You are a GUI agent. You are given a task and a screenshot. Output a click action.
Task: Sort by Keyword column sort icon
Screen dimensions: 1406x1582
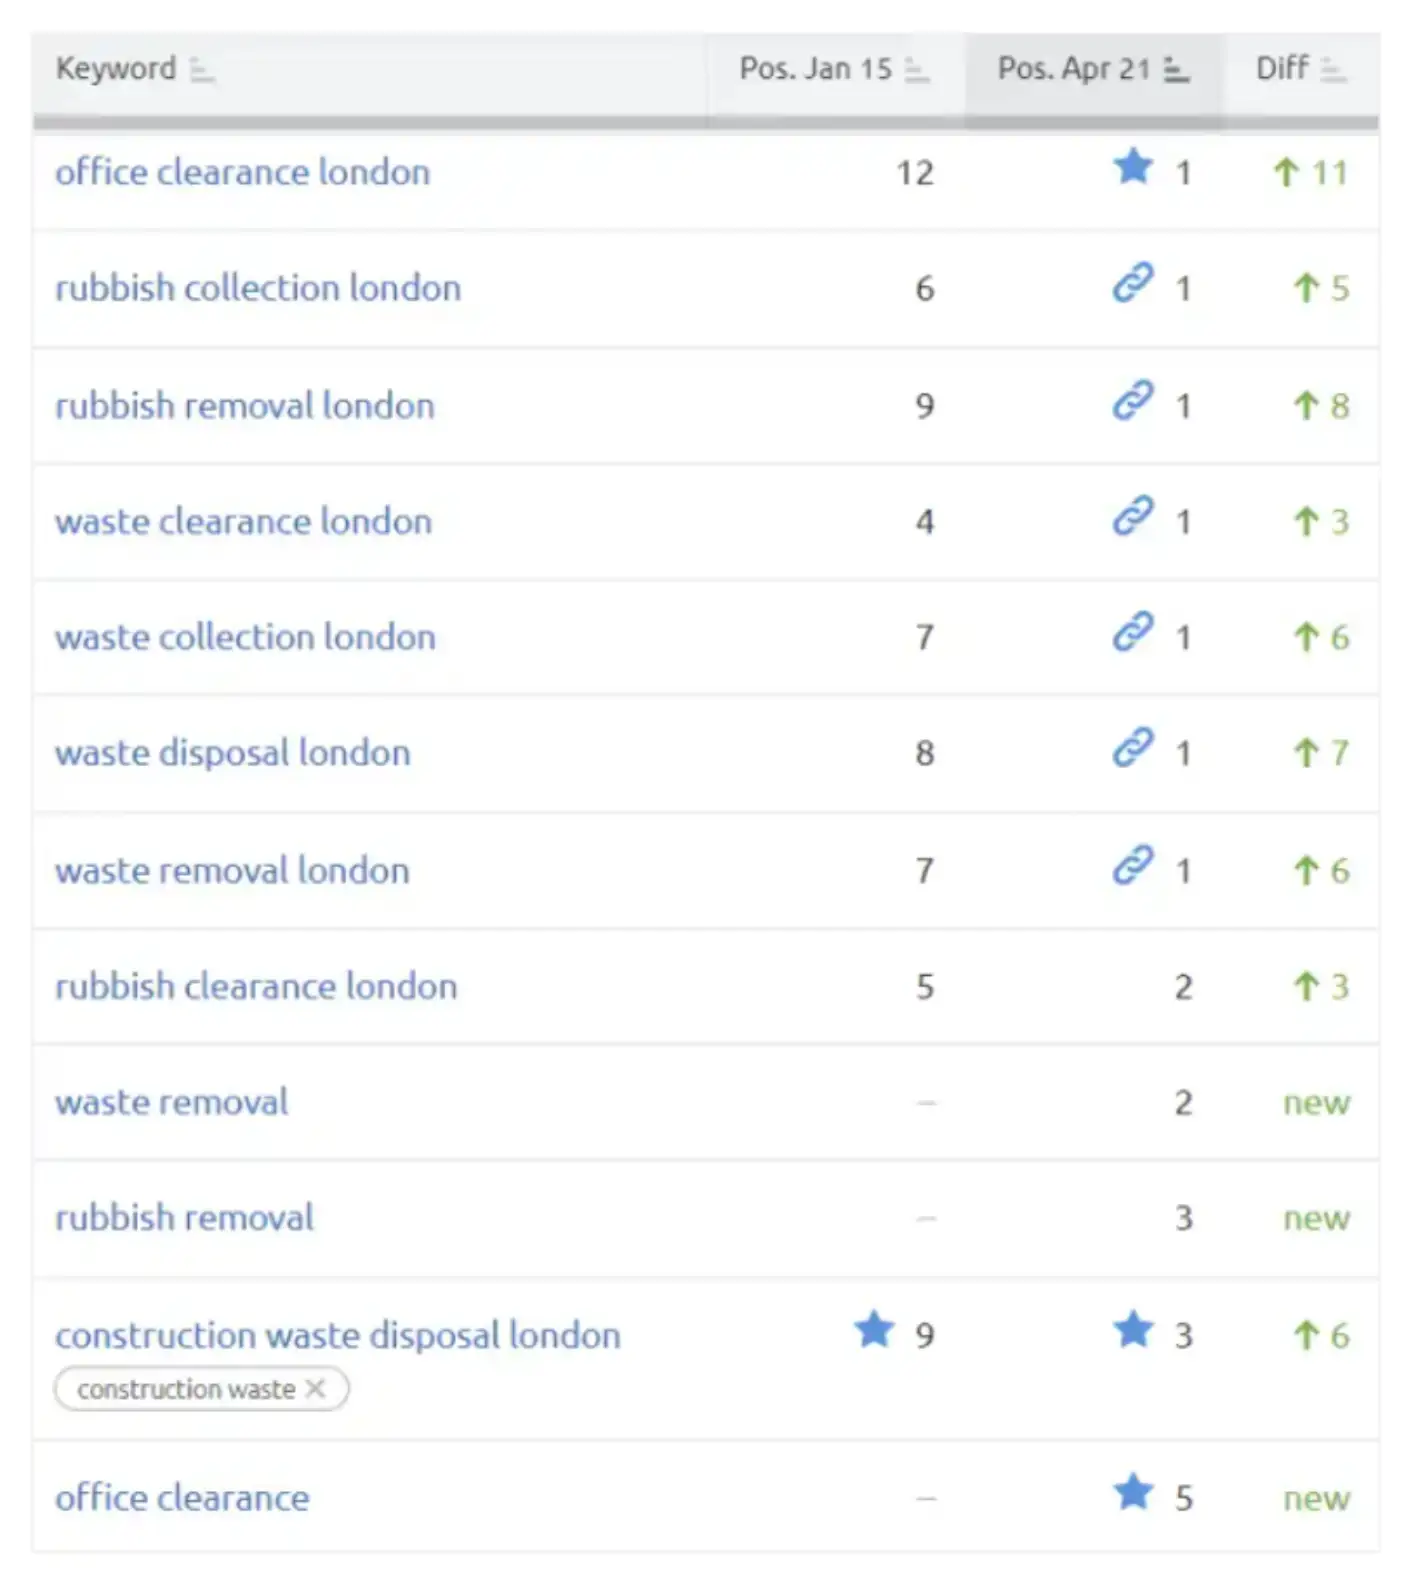coord(202,70)
